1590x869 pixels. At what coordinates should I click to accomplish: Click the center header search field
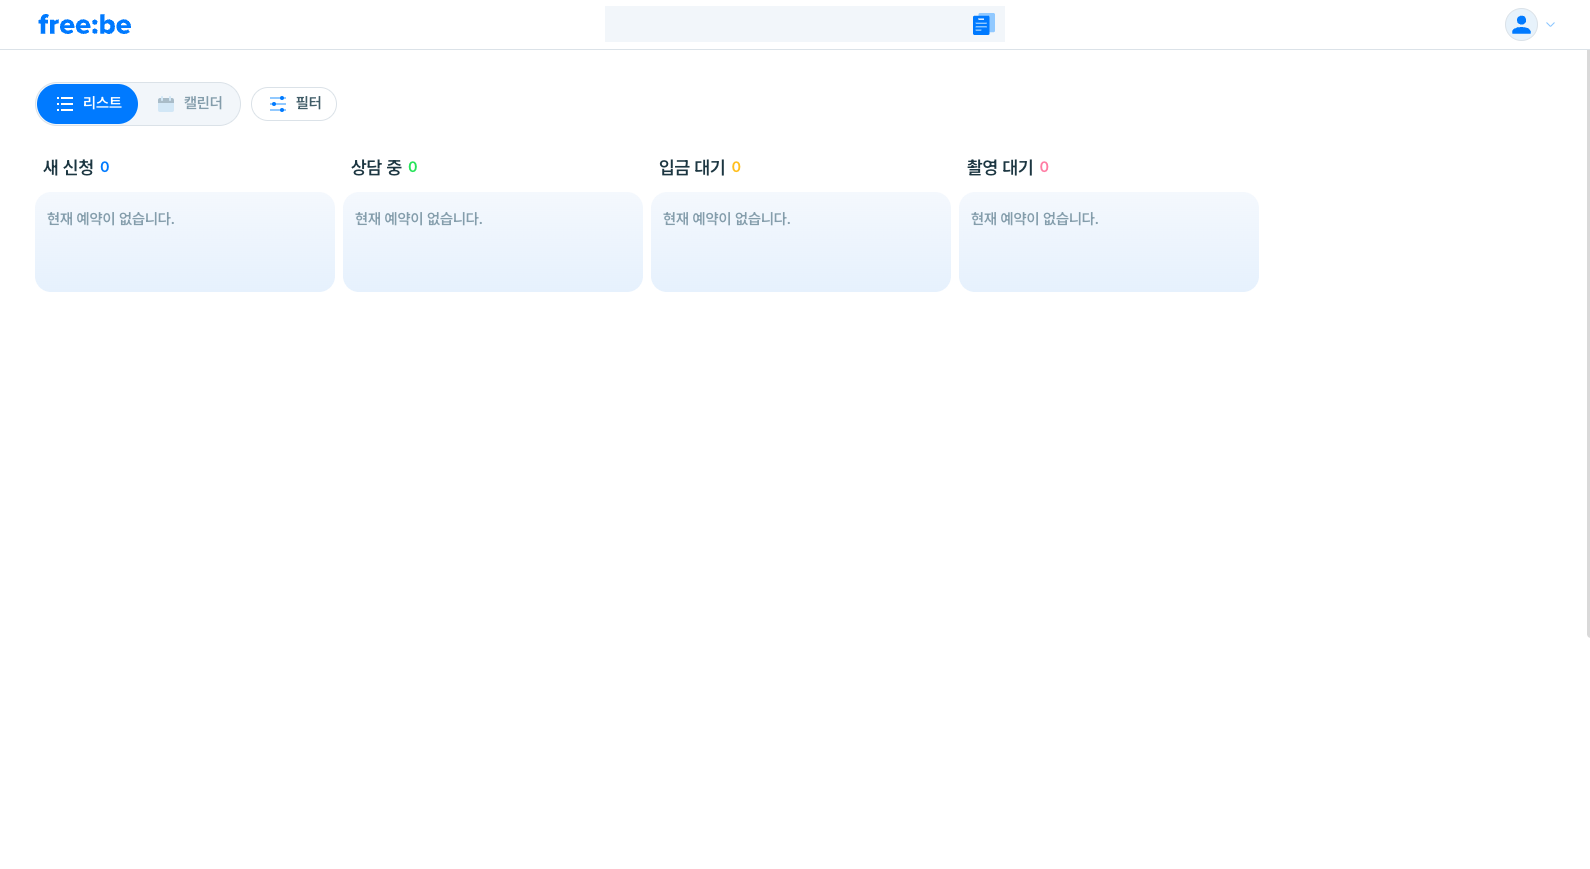[805, 24]
